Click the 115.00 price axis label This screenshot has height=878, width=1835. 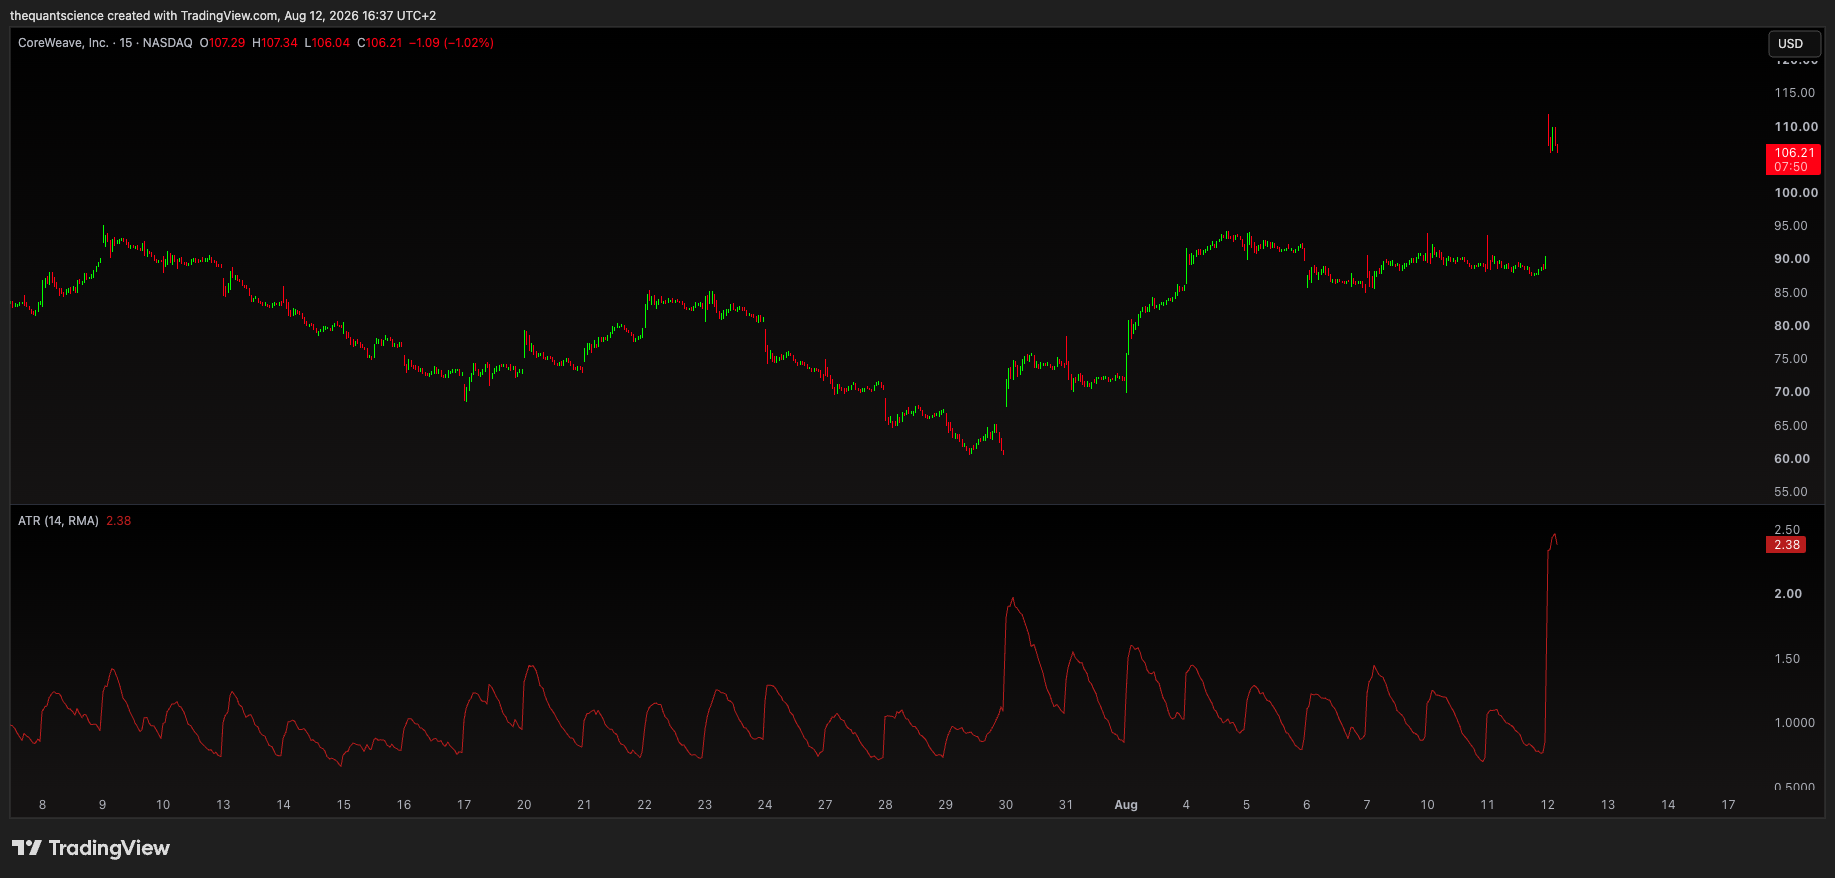coord(1794,93)
